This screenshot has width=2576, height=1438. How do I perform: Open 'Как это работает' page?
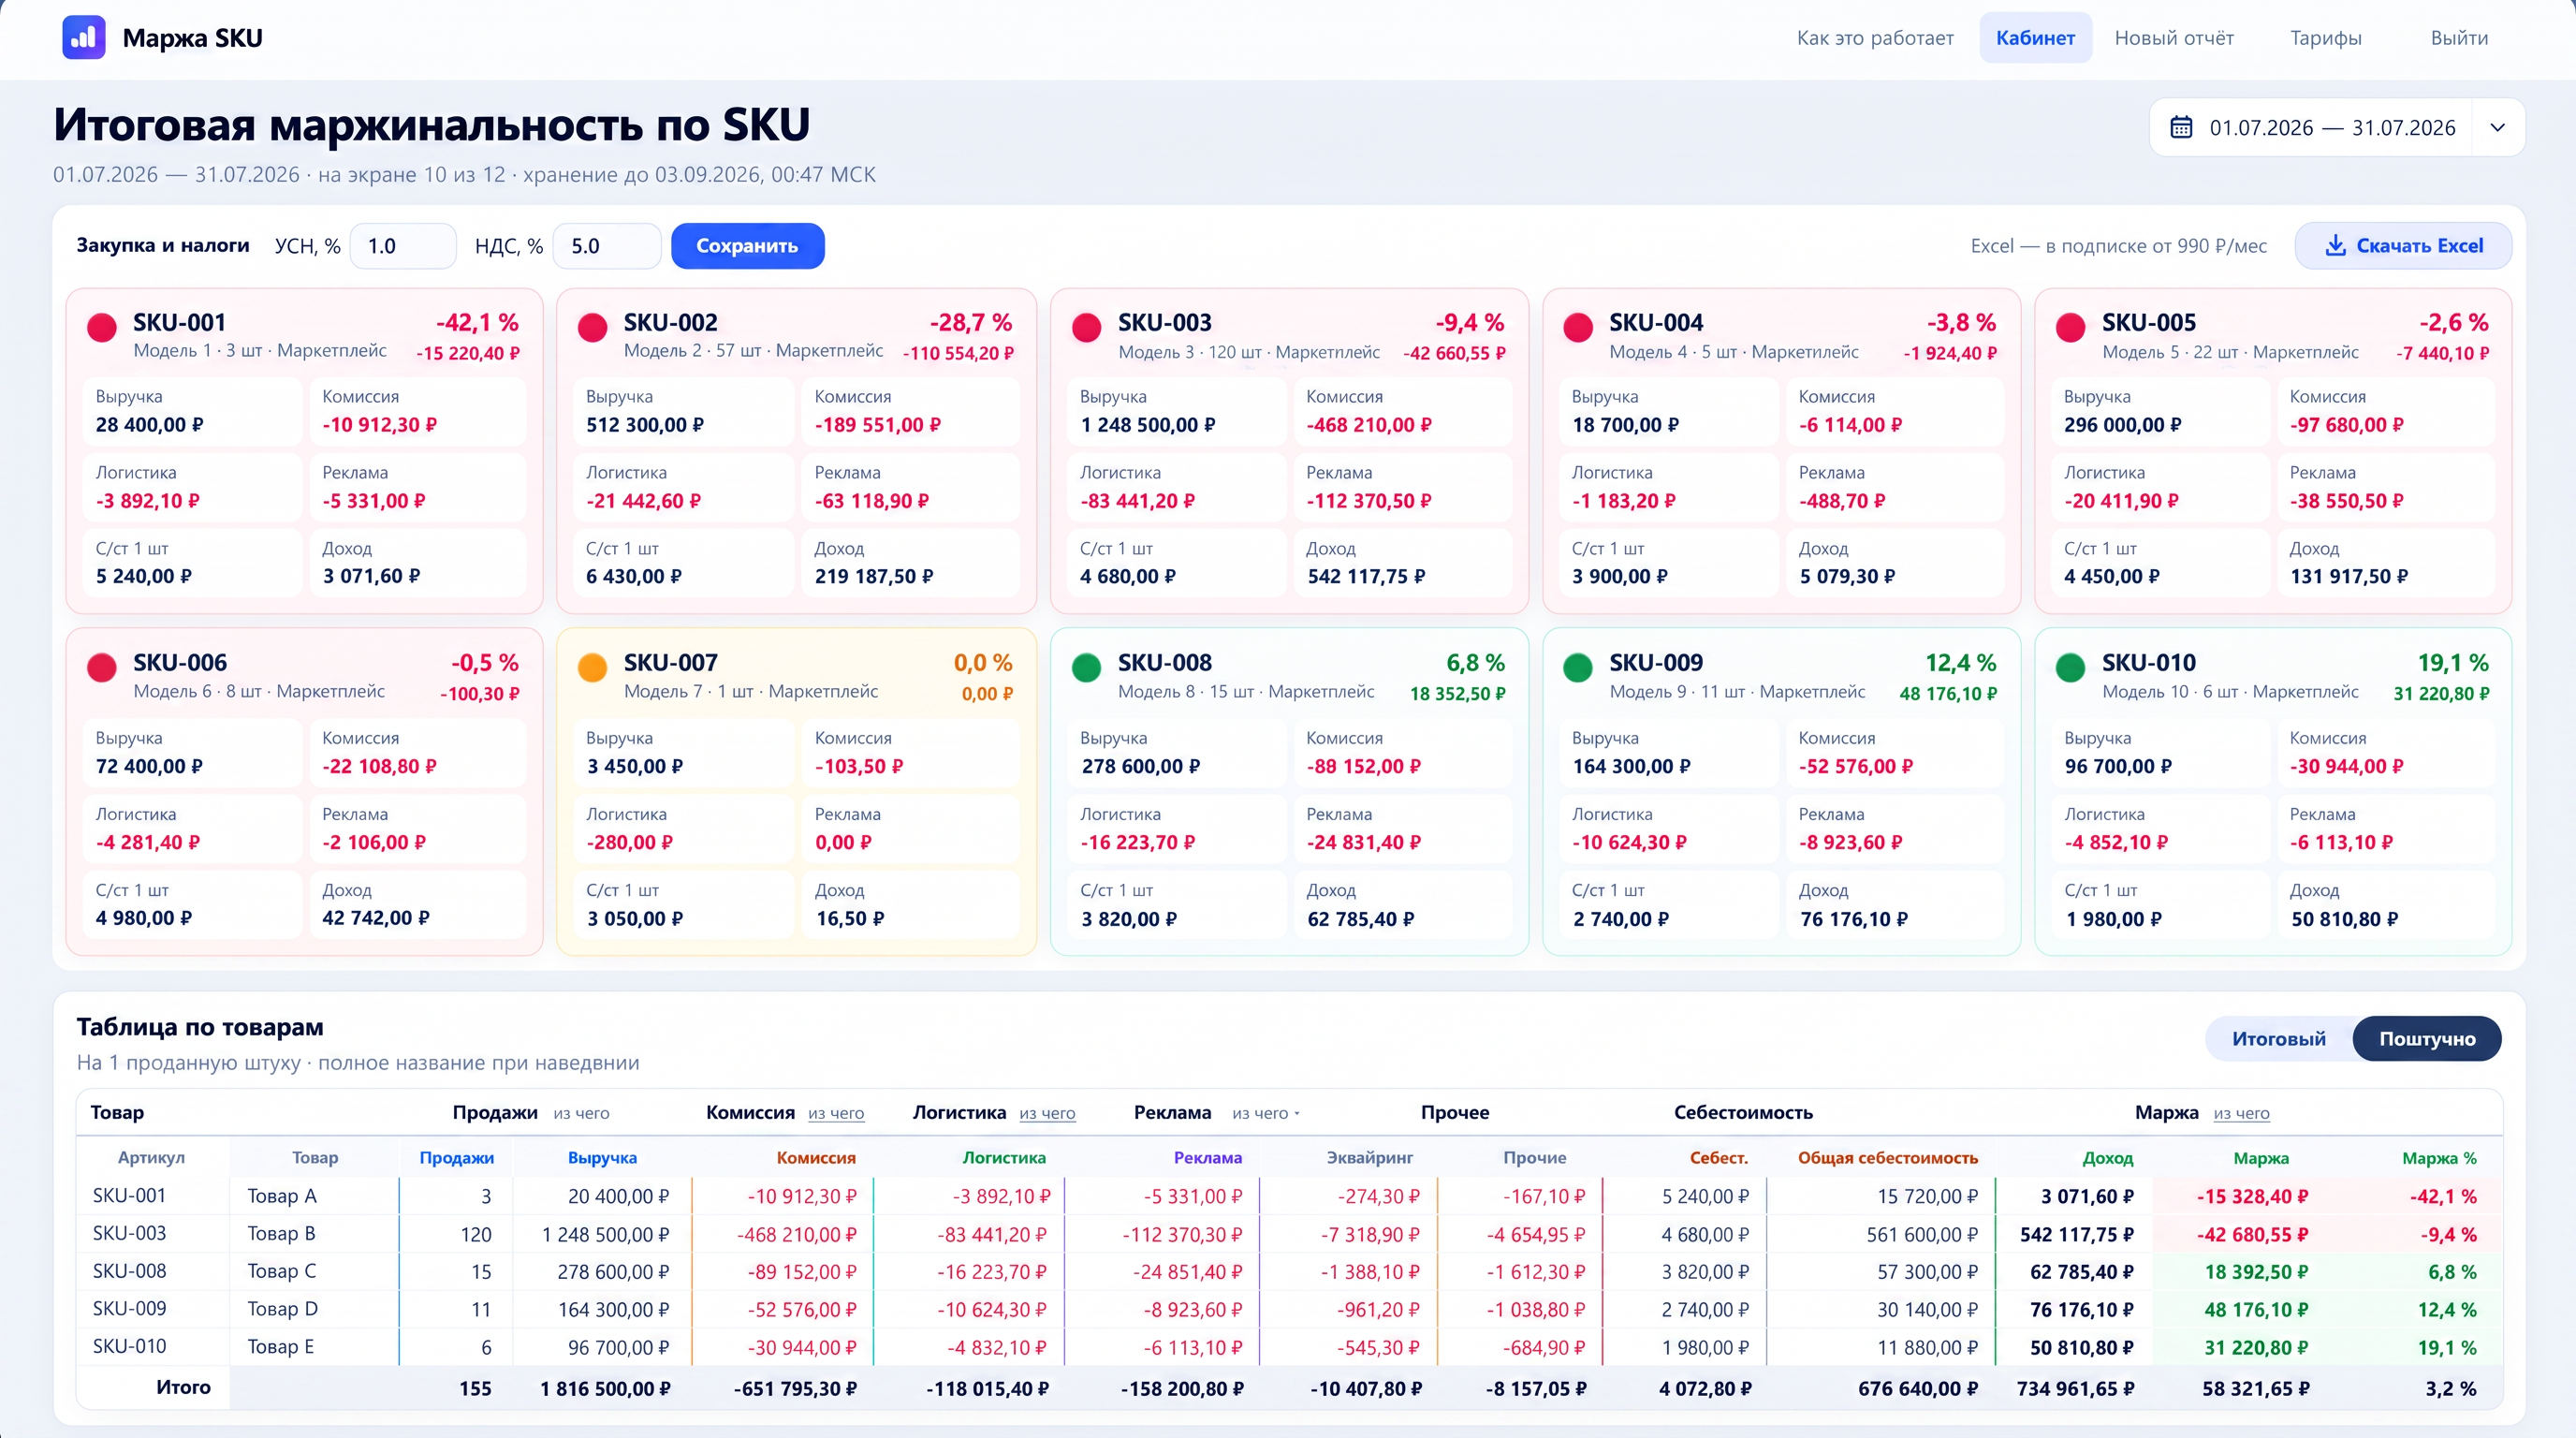[1875, 38]
